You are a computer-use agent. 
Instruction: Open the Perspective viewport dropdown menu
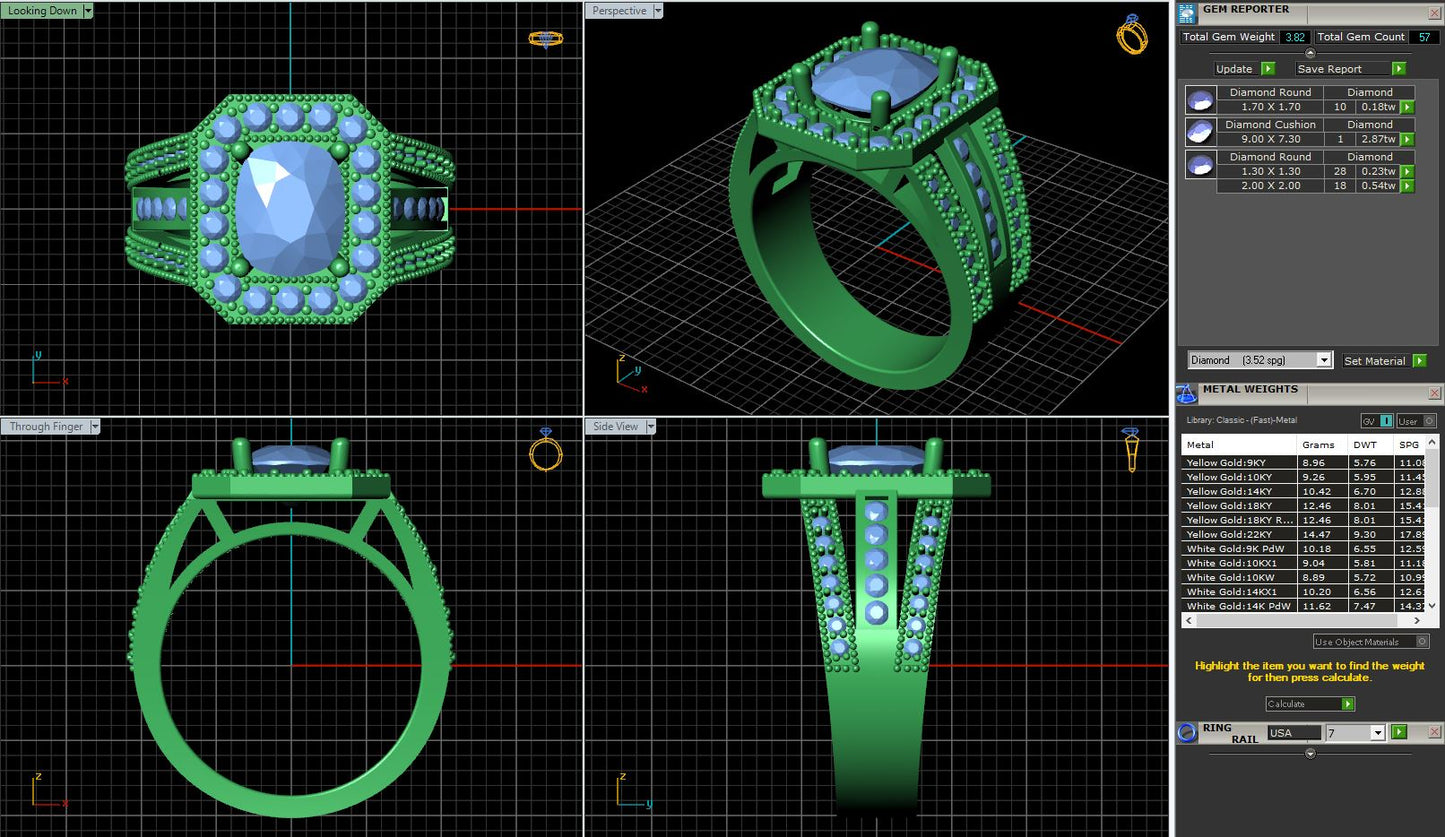(x=657, y=11)
